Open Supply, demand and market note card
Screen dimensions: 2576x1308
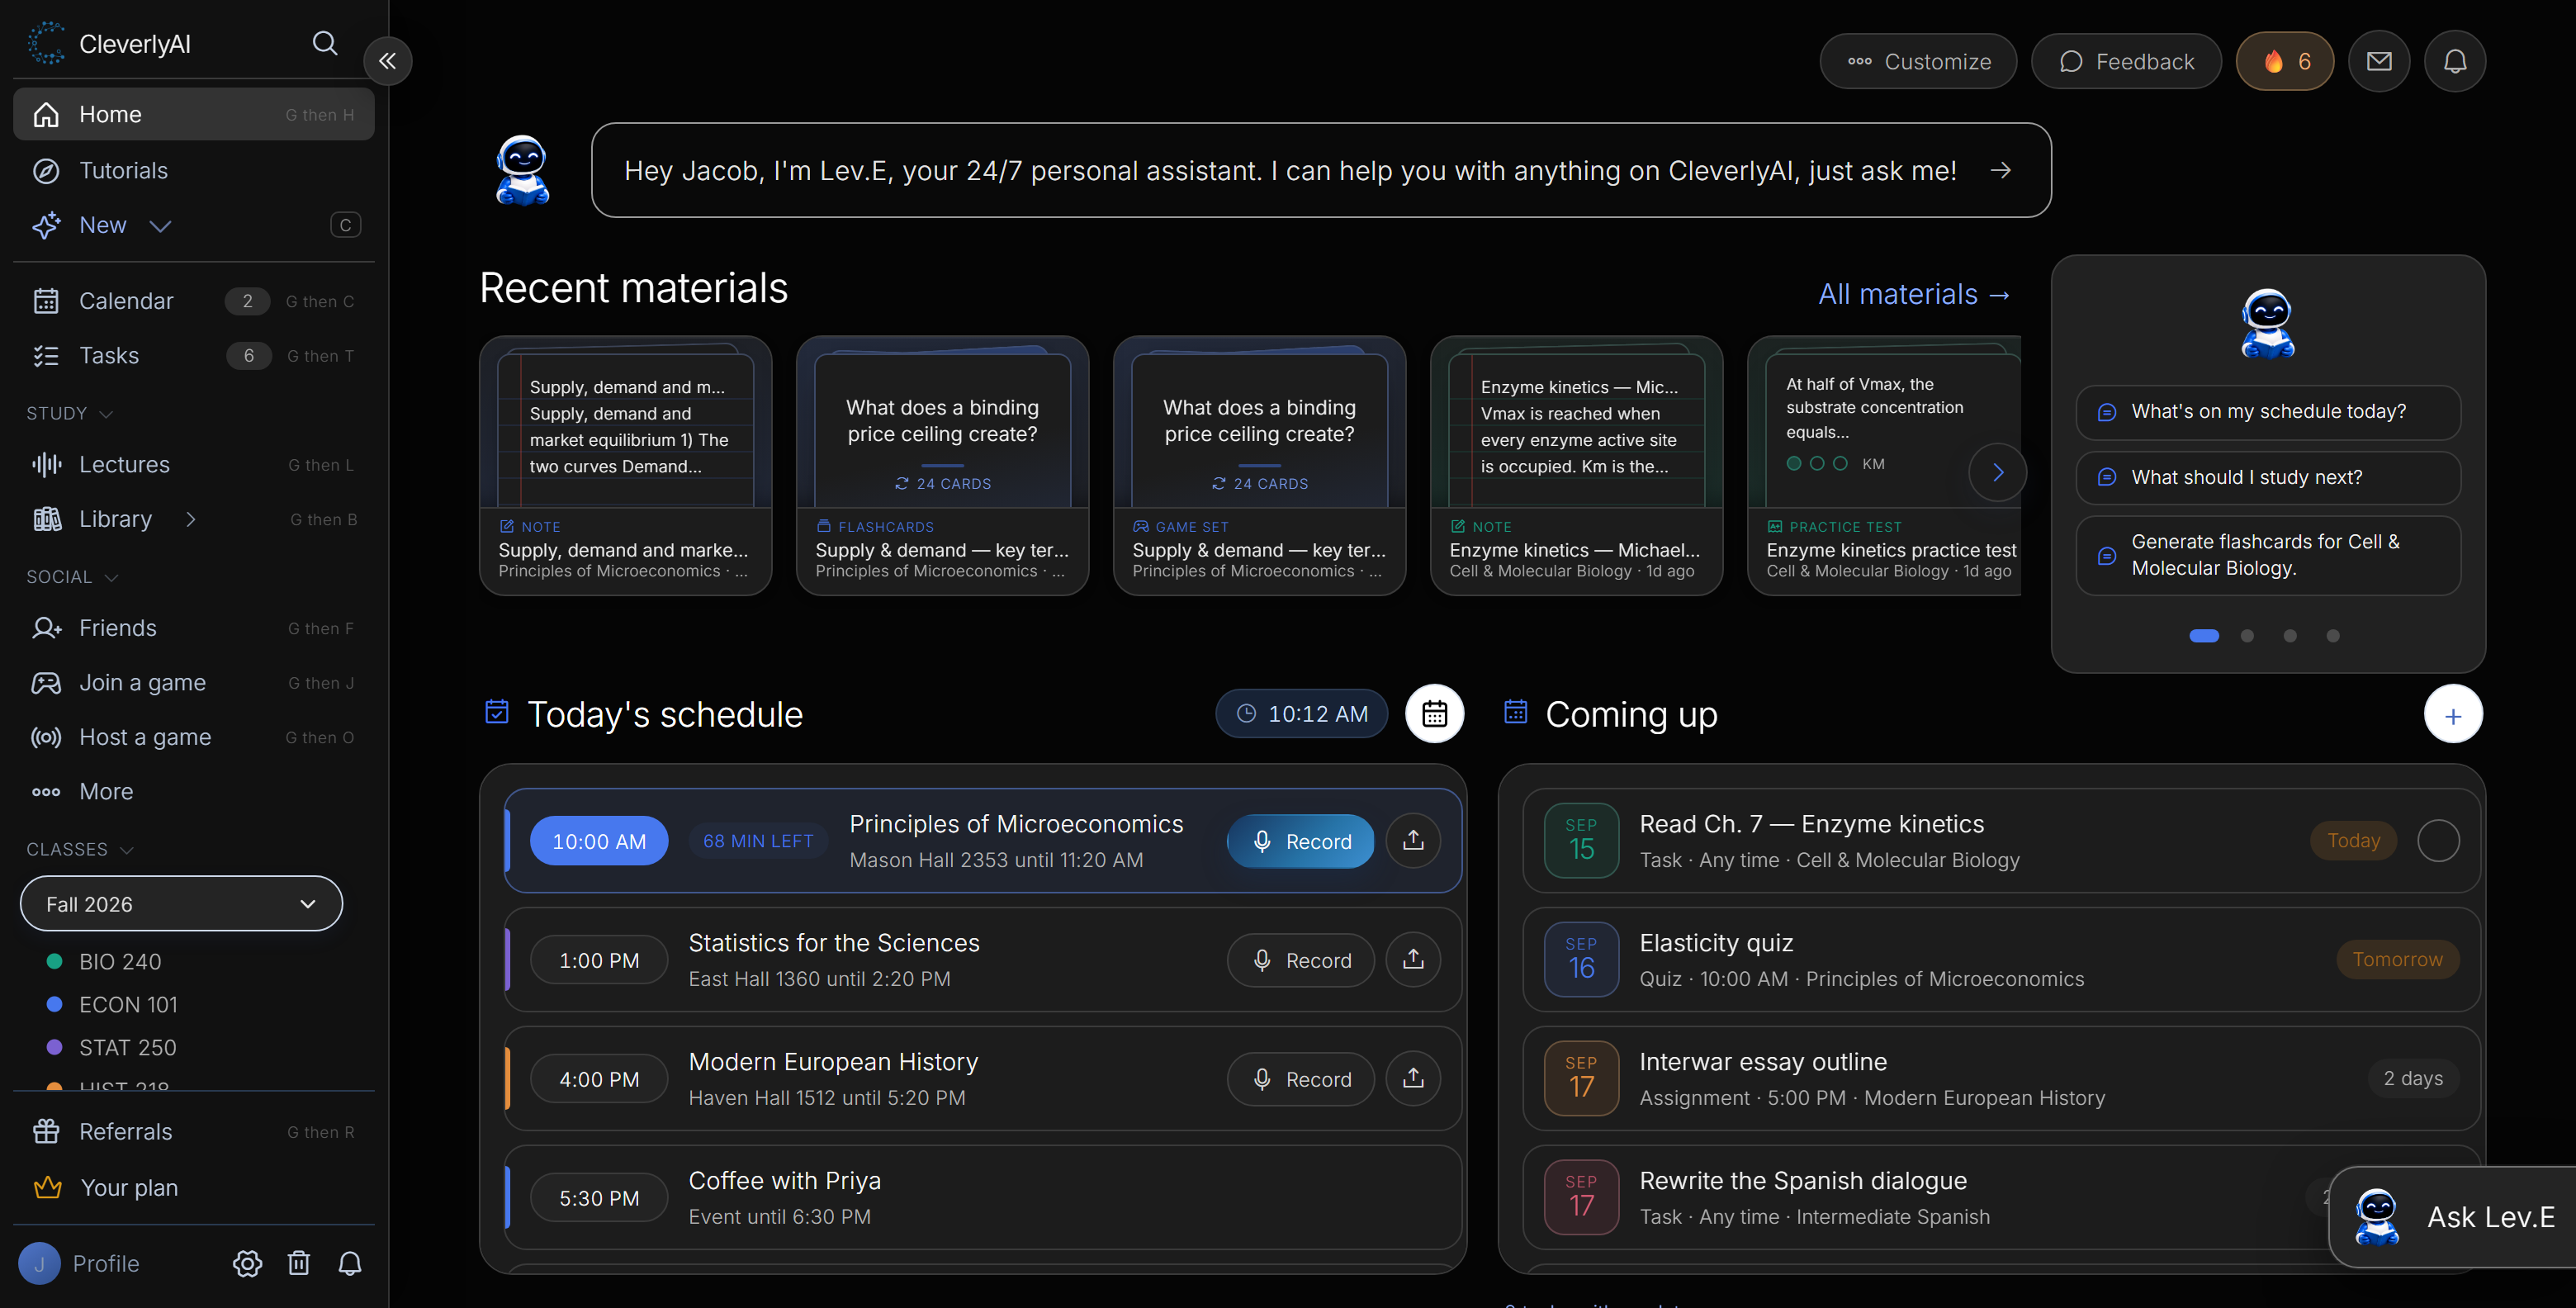tap(625, 465)
